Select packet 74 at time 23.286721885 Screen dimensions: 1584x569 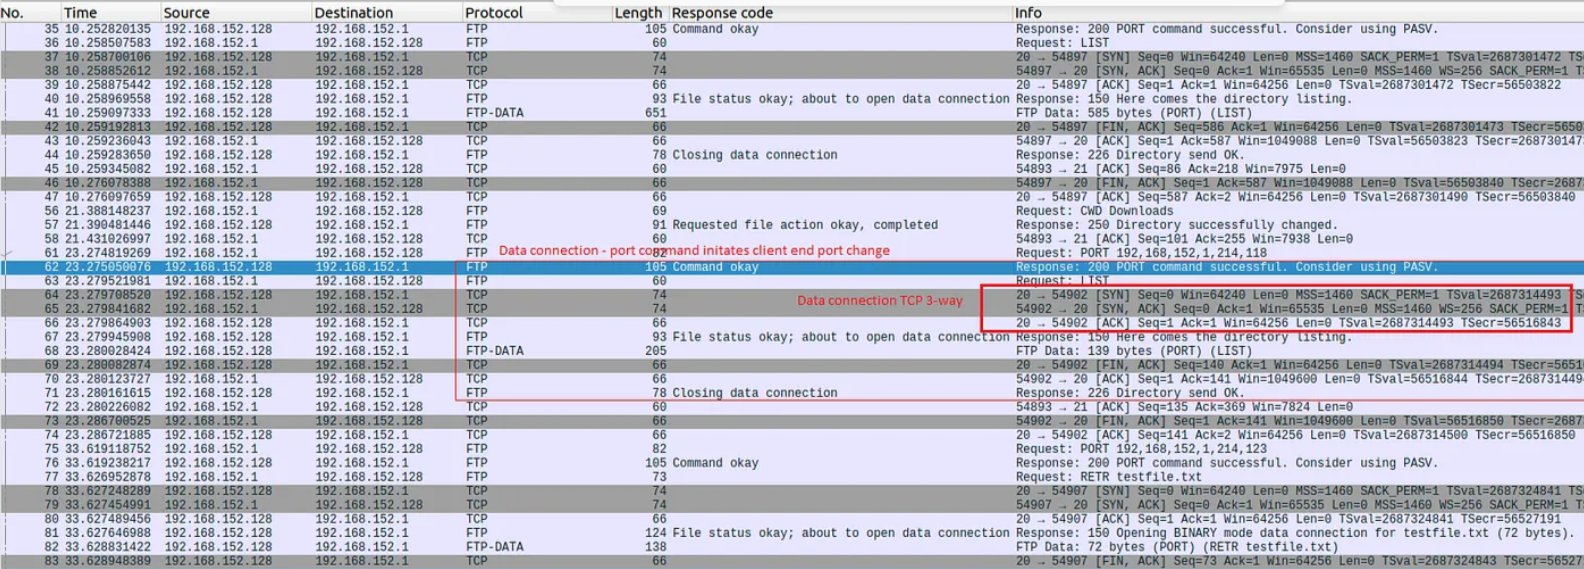[x=792, y=435]
